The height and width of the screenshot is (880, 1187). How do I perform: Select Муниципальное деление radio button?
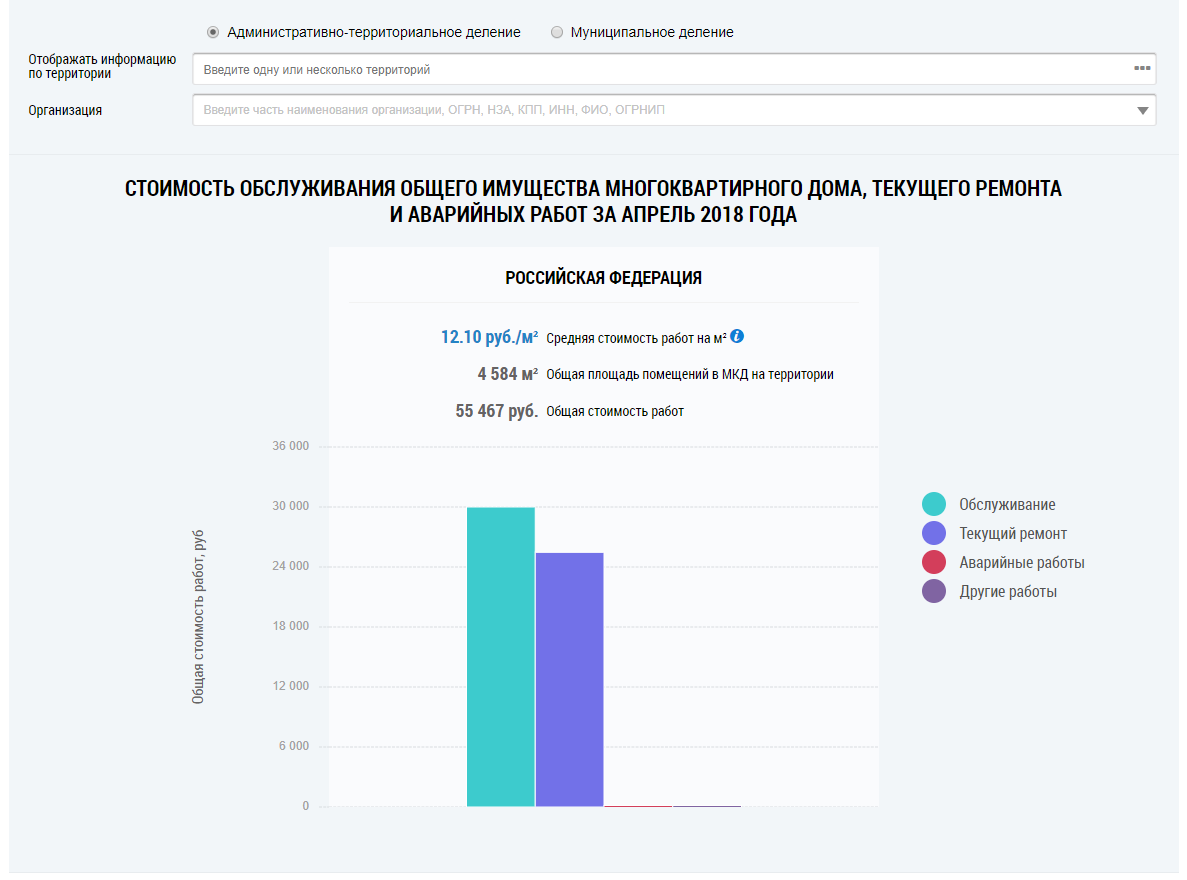(557, 32)
